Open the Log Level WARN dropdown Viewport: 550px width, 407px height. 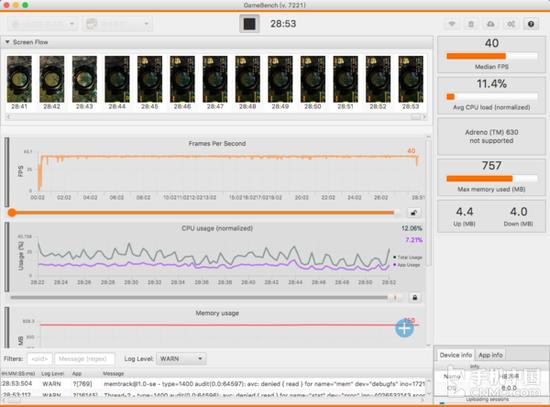click(181, 359)
